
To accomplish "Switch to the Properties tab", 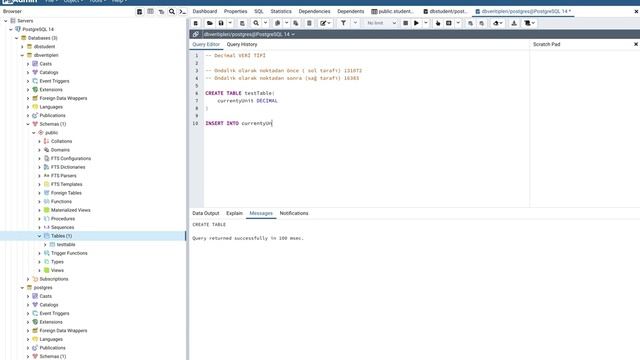I will point(235,11).
